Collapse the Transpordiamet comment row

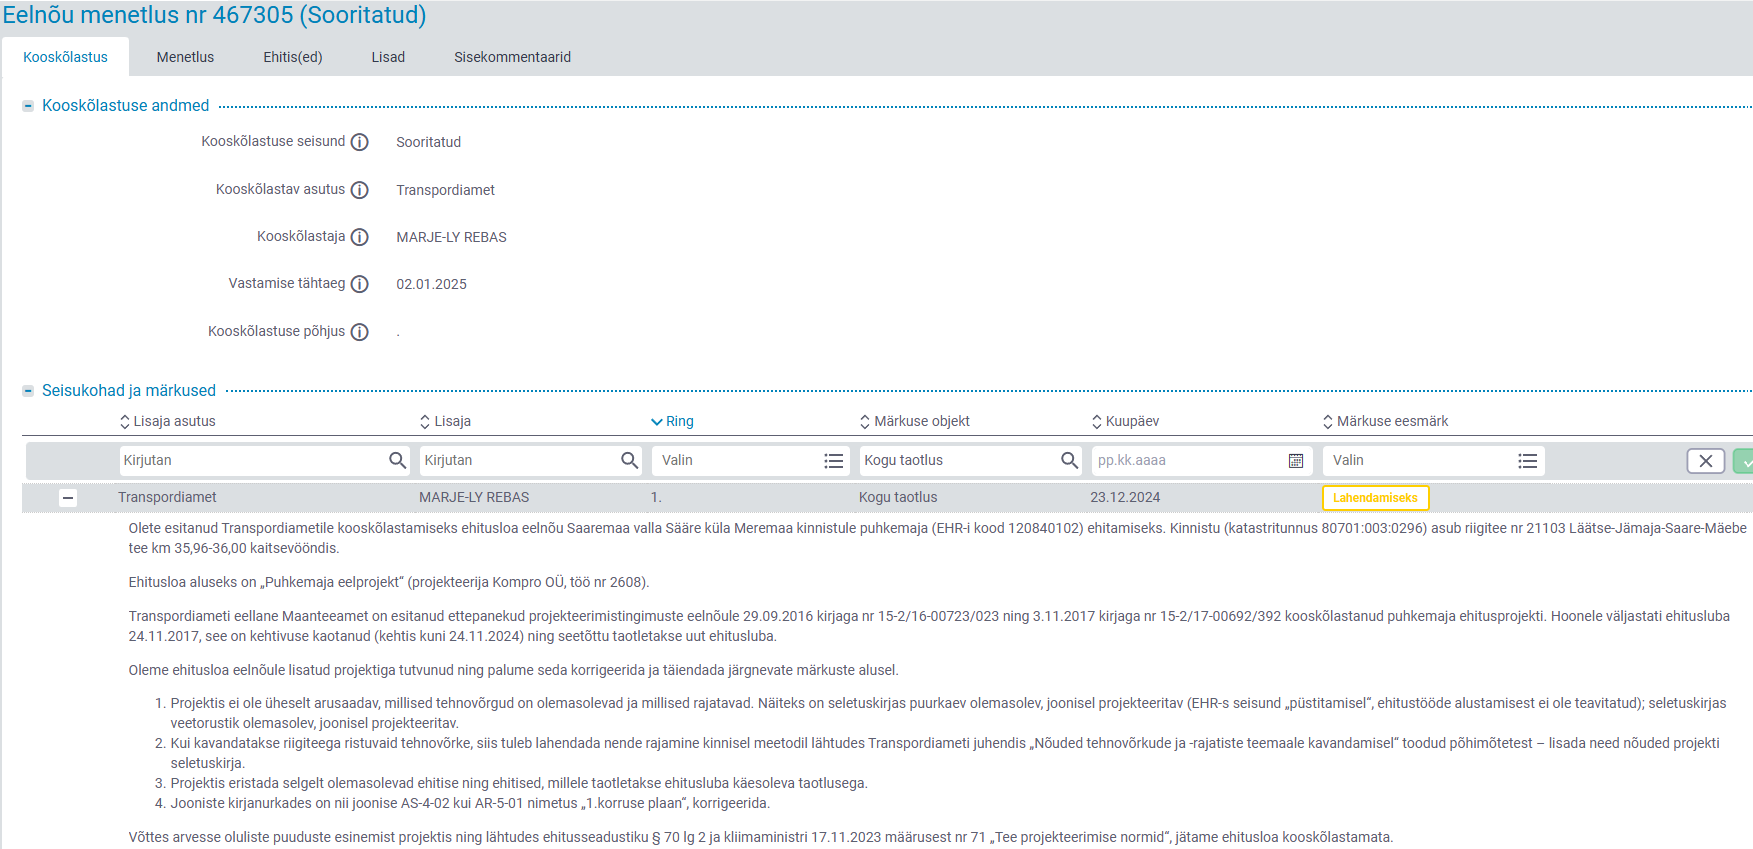[68, 498]
